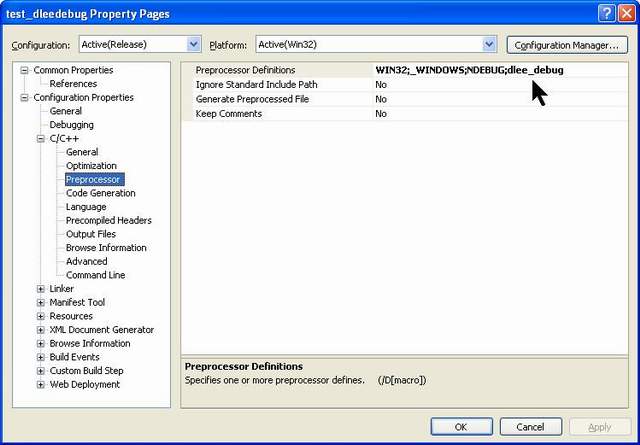Select Browse Information under C/C++
640x445 pixels.
click(106, 248)
